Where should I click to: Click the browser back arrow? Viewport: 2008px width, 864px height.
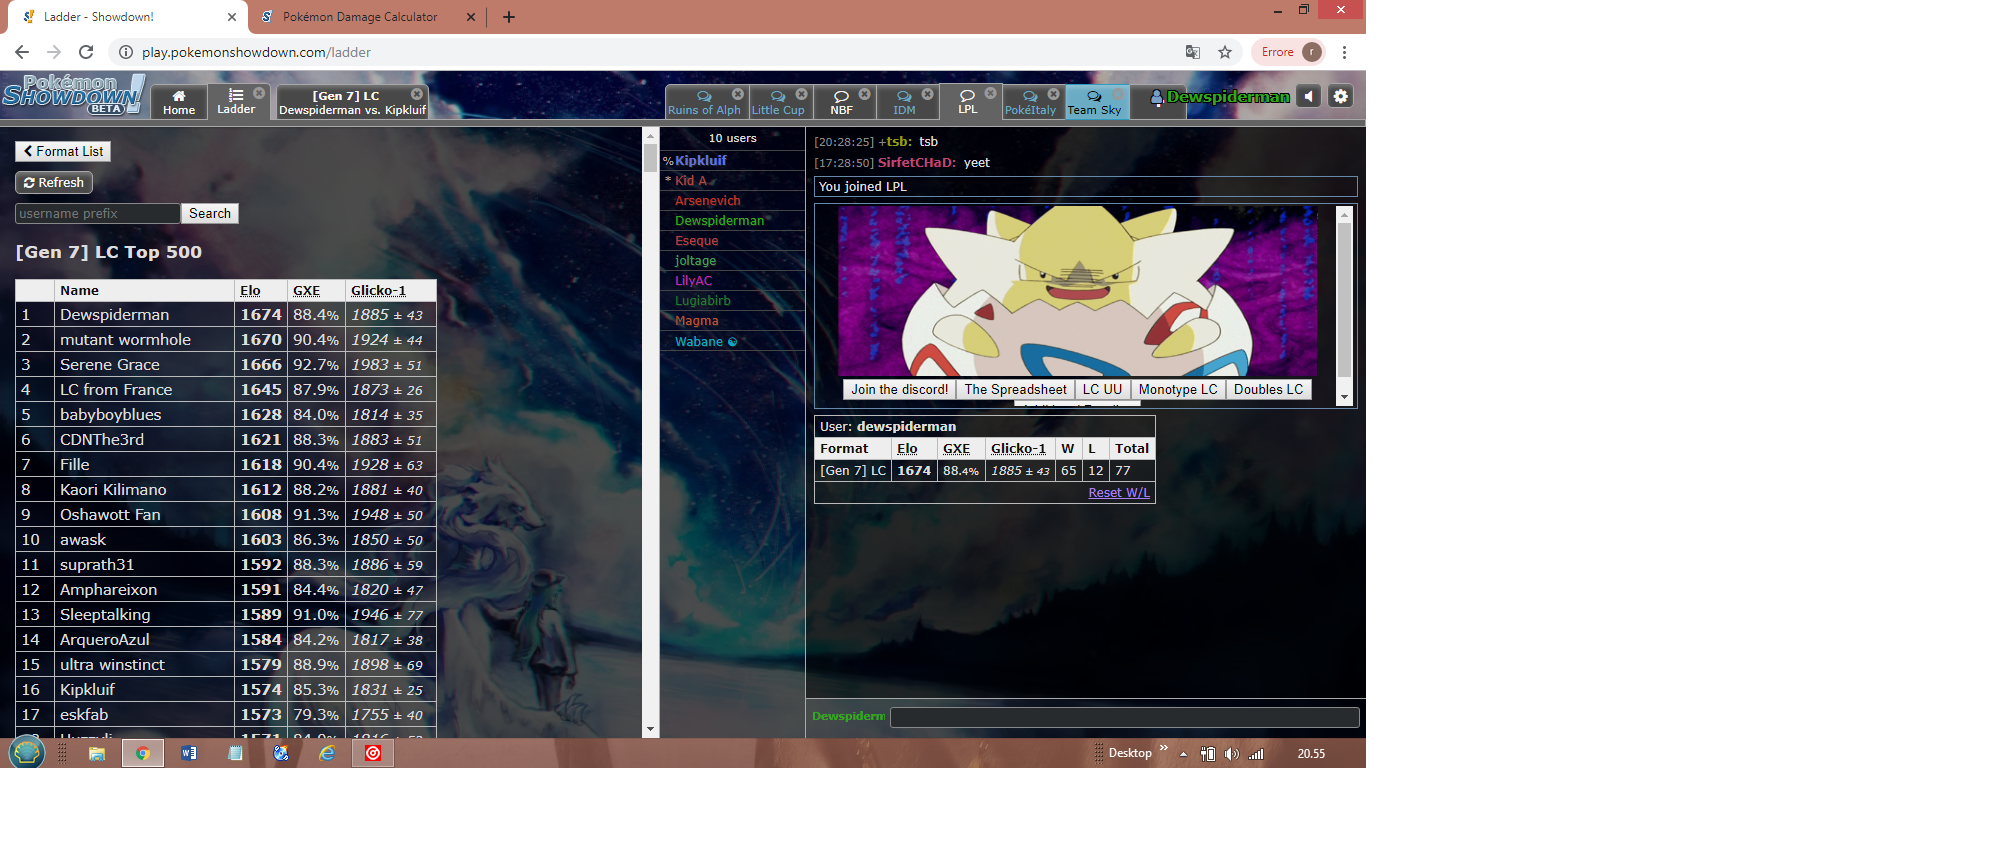coord(22,52)
